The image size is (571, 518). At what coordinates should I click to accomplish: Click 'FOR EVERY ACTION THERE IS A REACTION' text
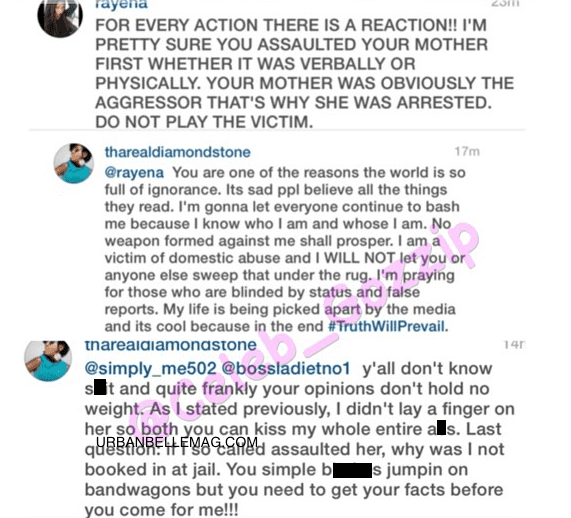coord(269,25)
